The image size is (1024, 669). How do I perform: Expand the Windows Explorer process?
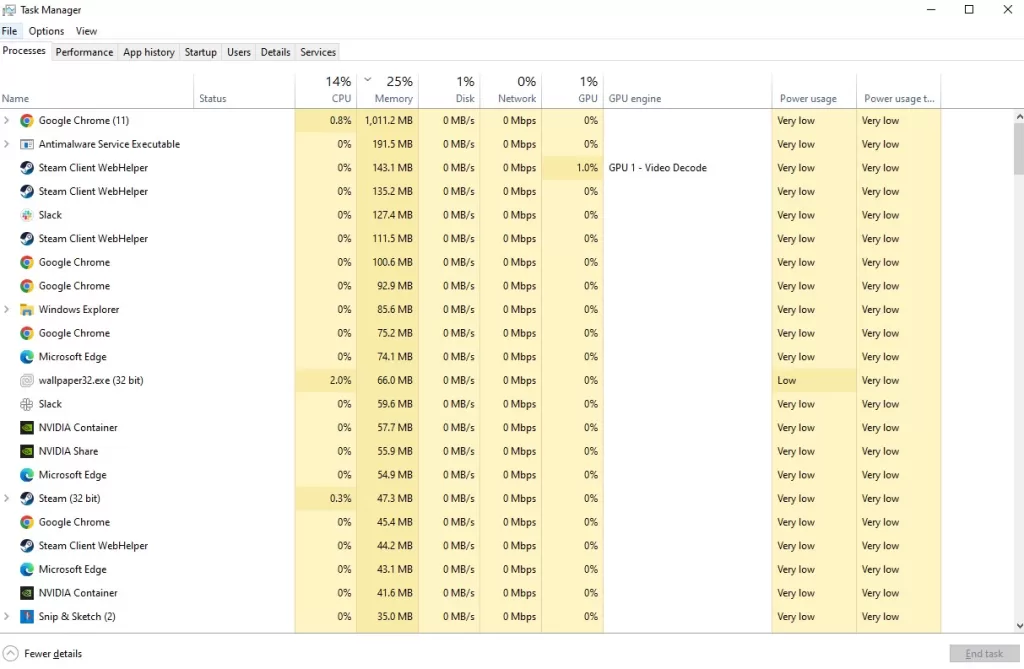(7, 310)
